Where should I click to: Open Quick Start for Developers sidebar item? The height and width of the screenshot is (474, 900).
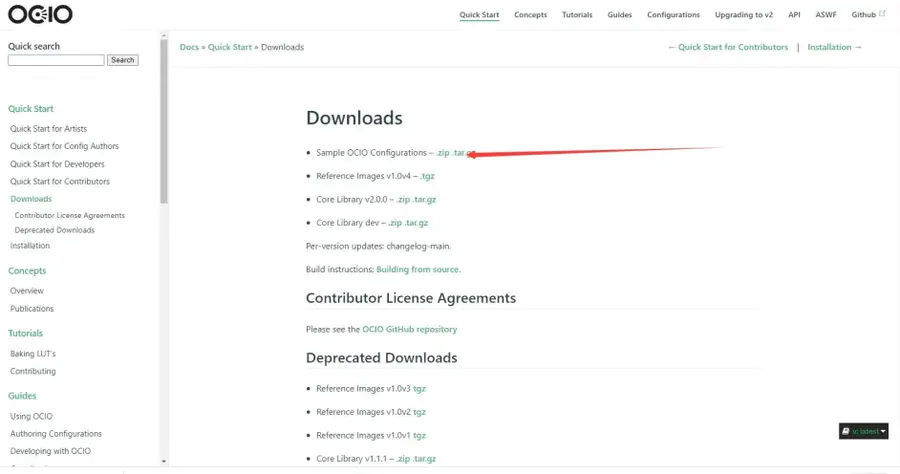coord(57,164)
